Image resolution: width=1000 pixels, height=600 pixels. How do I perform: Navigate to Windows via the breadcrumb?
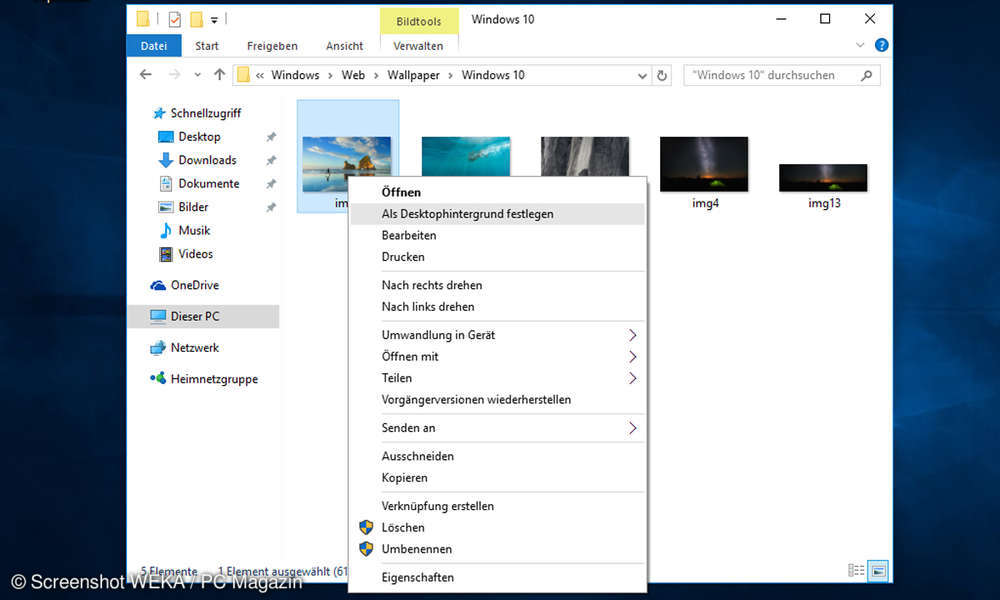295,75
